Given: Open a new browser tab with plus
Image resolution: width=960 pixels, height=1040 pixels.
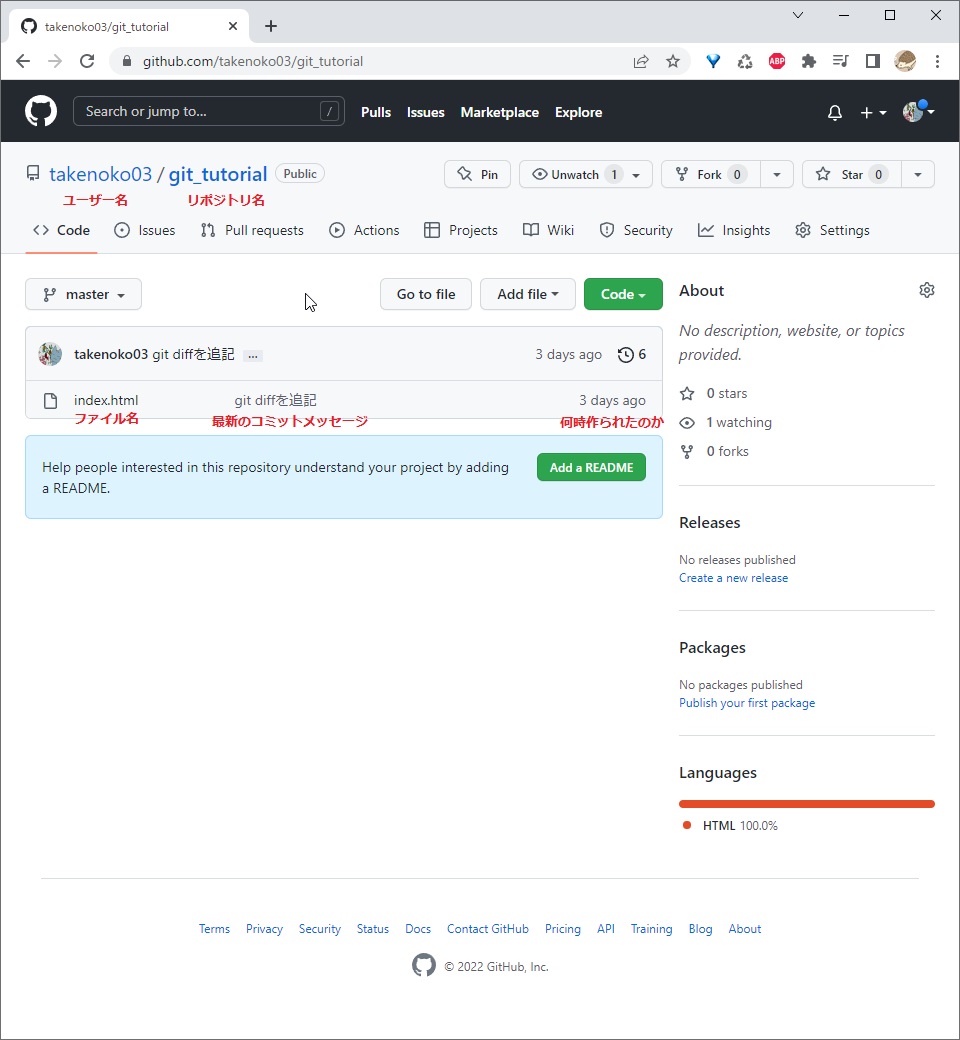Looking at the screenshot, I should pyautogui.click(x=271, y=26).
